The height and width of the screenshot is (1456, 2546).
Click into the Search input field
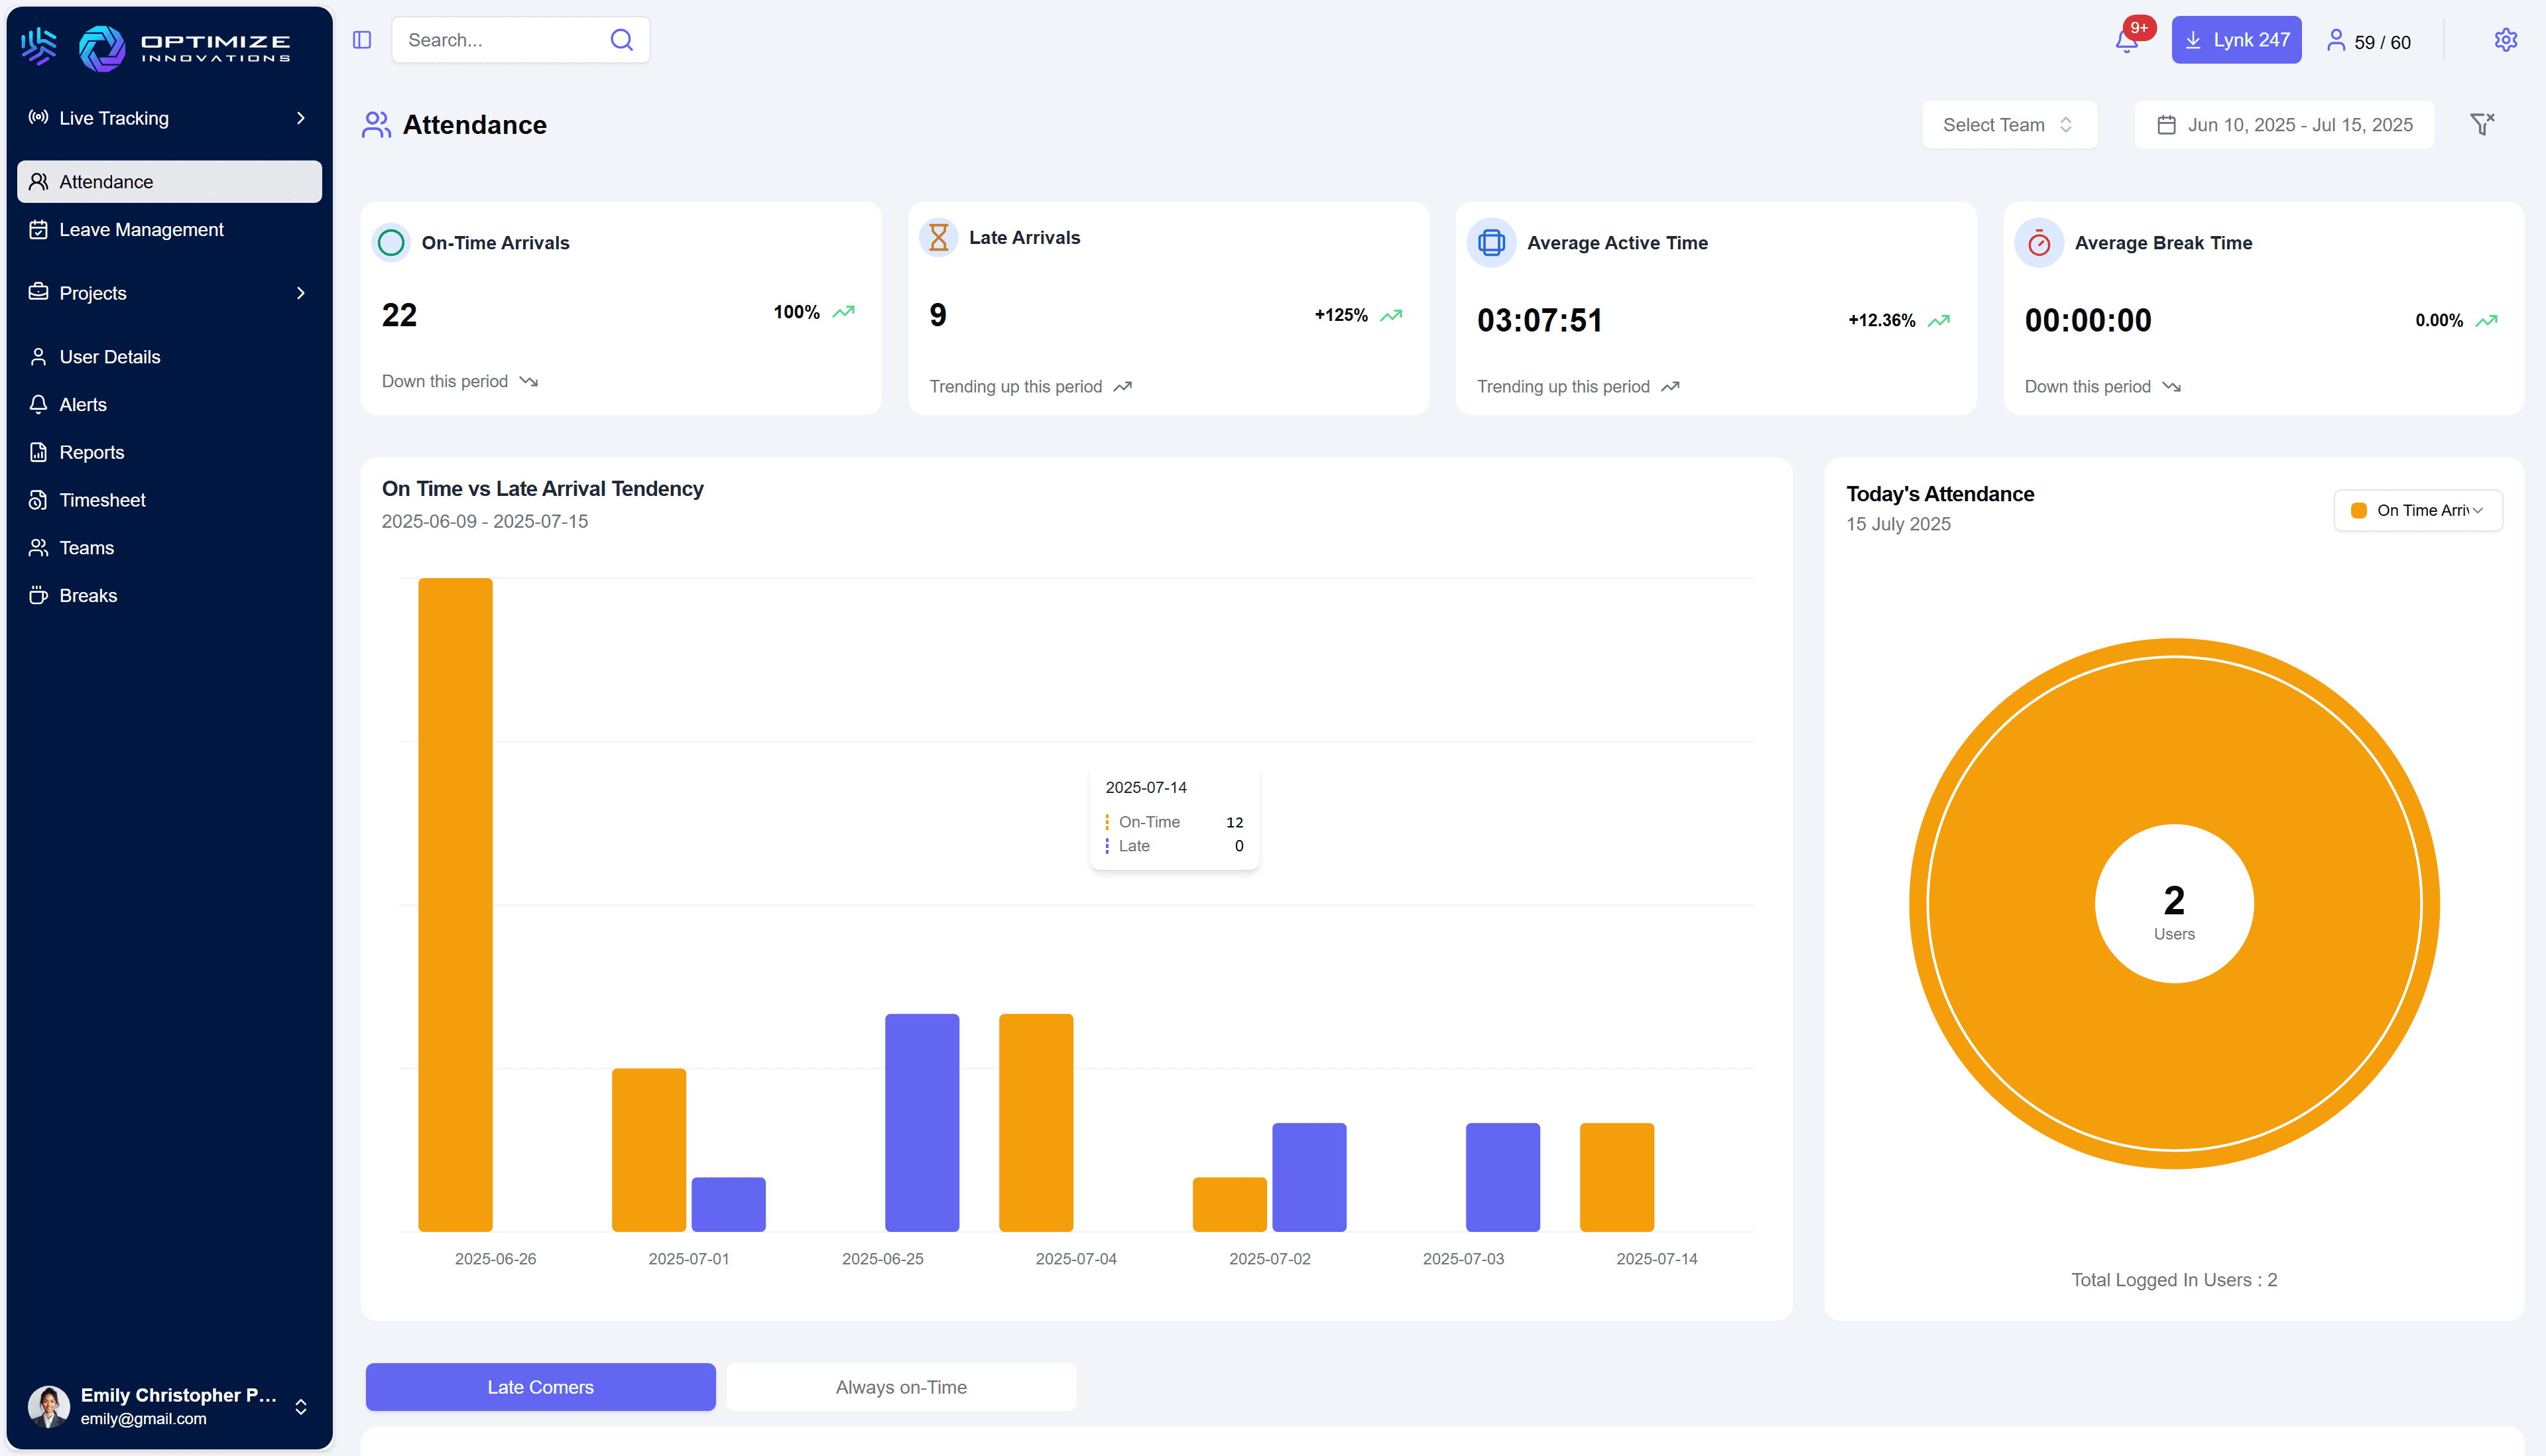(x=500, y=40)
